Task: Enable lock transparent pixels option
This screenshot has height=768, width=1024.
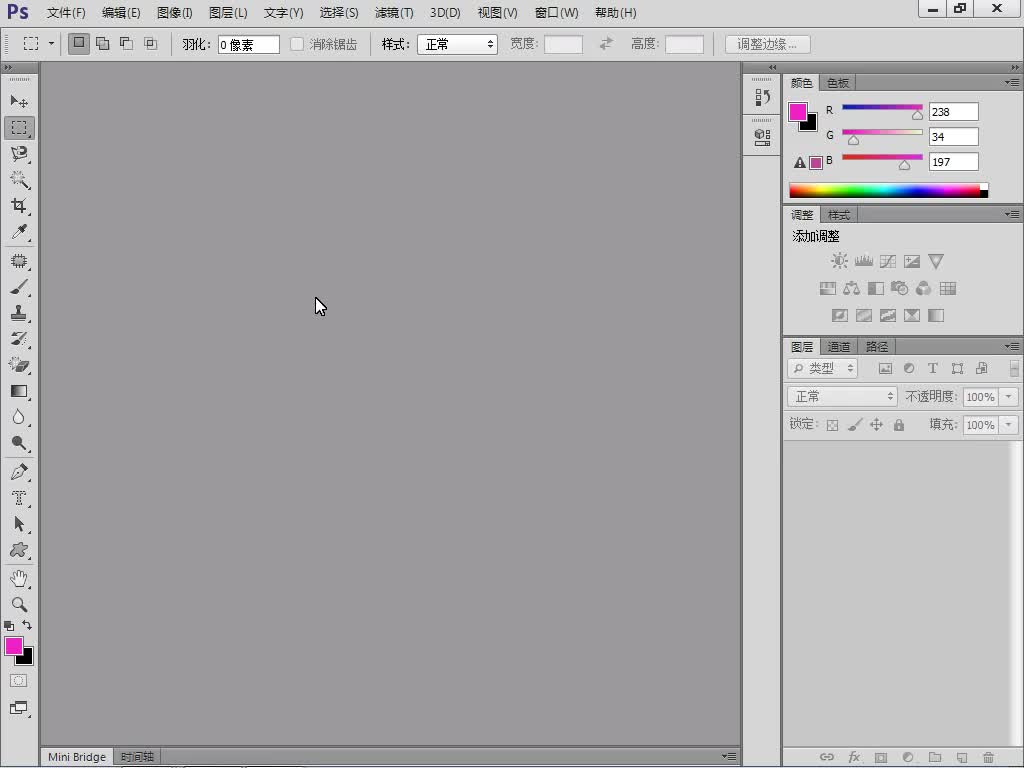Action: 832,425
